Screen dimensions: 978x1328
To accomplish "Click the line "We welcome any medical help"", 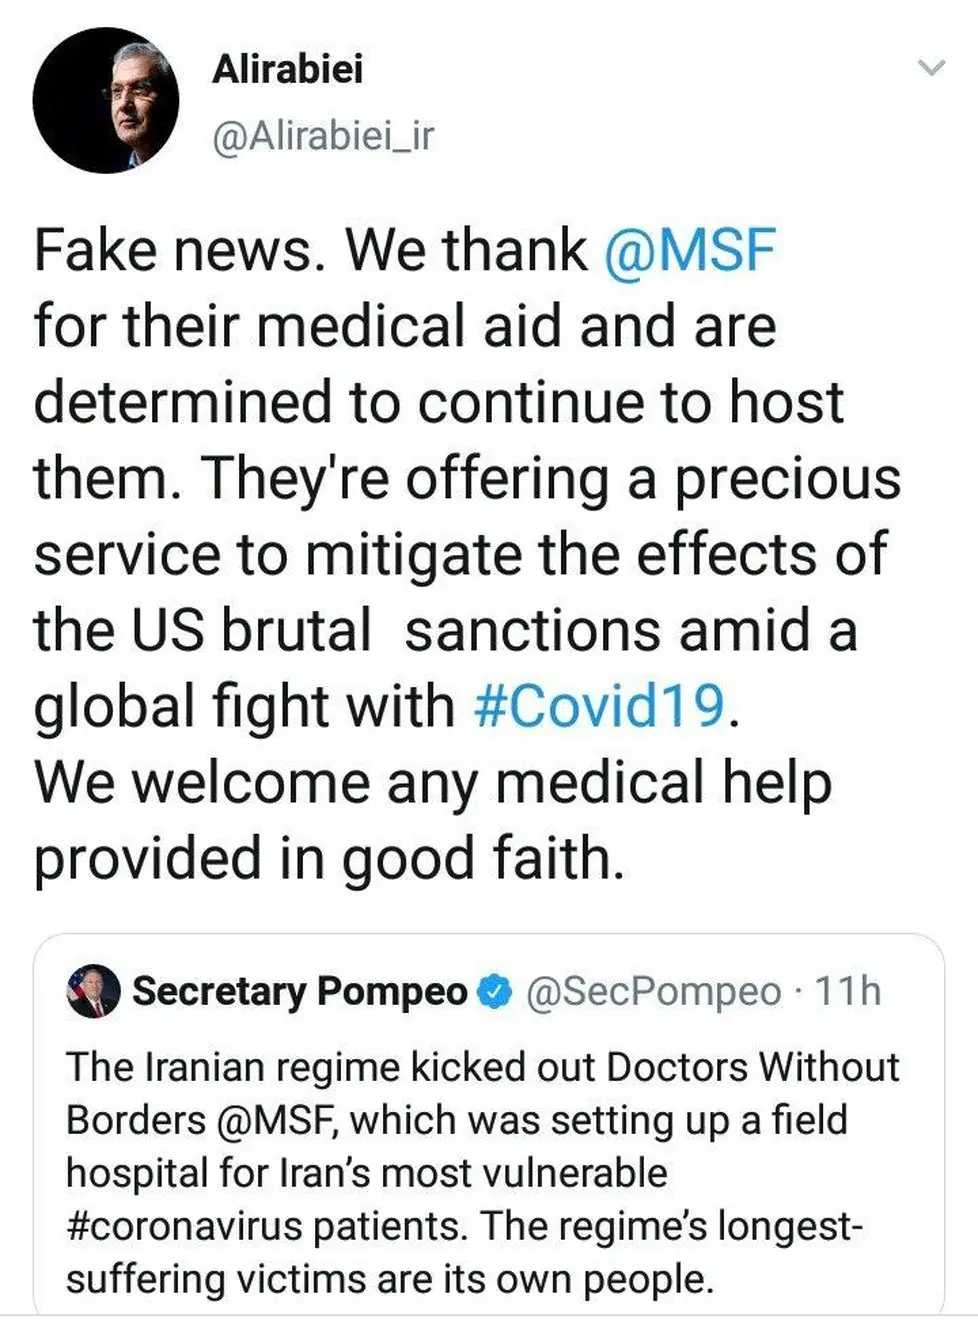I will point(432,782).
